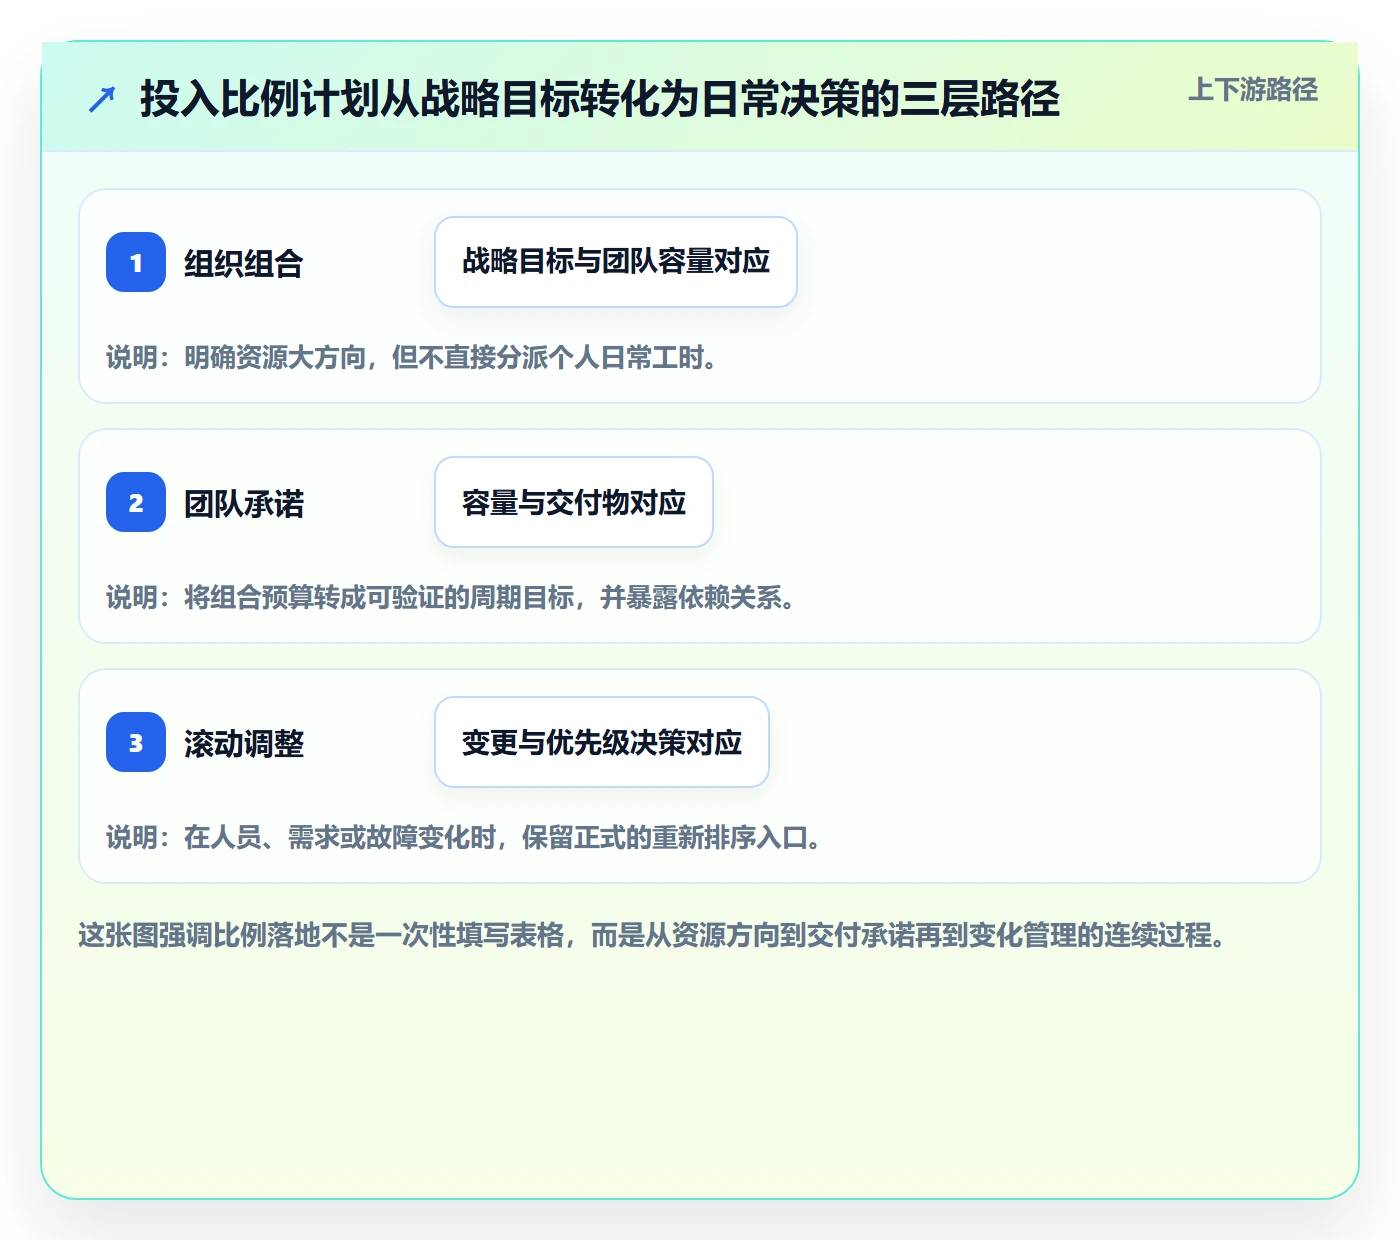Click the title 投入比例计划从战略目标转化为日常决策的三层路径

click(600, 99)
